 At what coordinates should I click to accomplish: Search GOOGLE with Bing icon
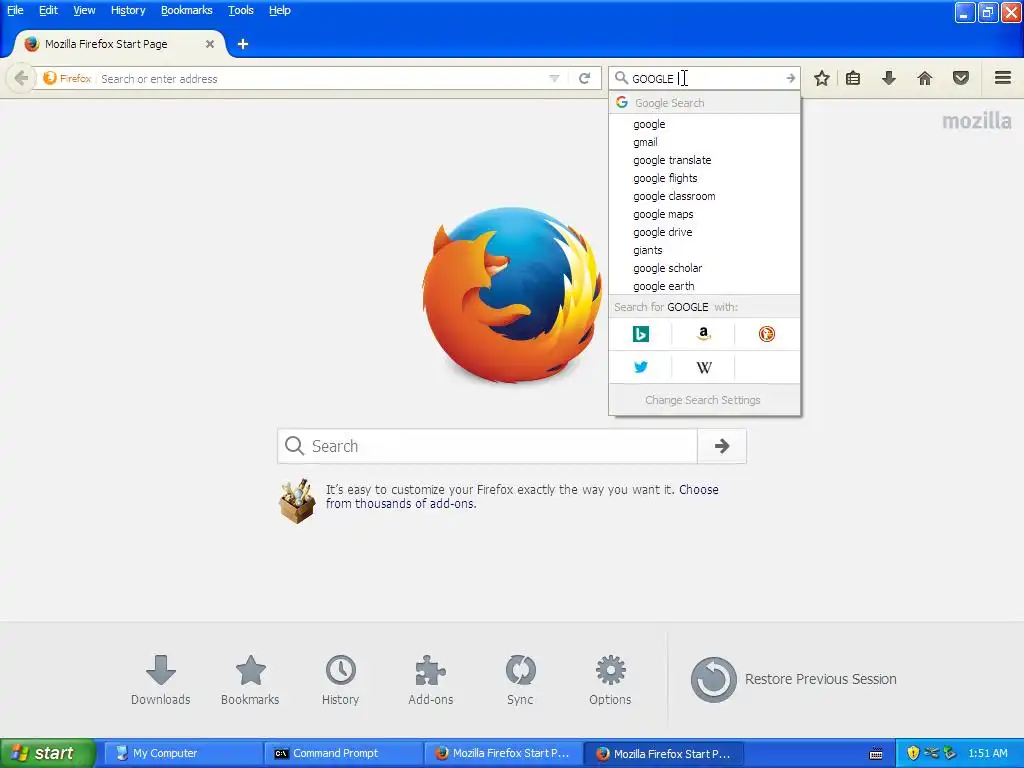click(x=641, y=334)
